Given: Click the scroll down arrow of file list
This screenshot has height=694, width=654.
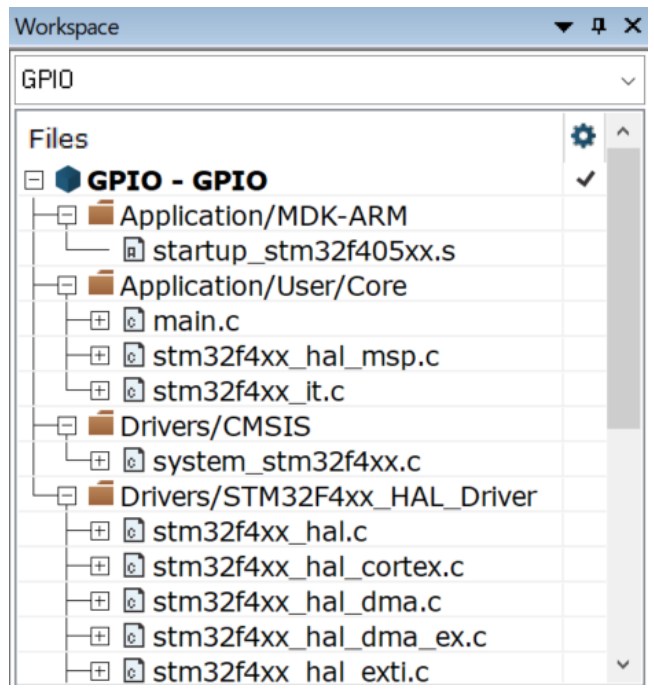Looking at the screenshot, I should click(x=623, y=663).
